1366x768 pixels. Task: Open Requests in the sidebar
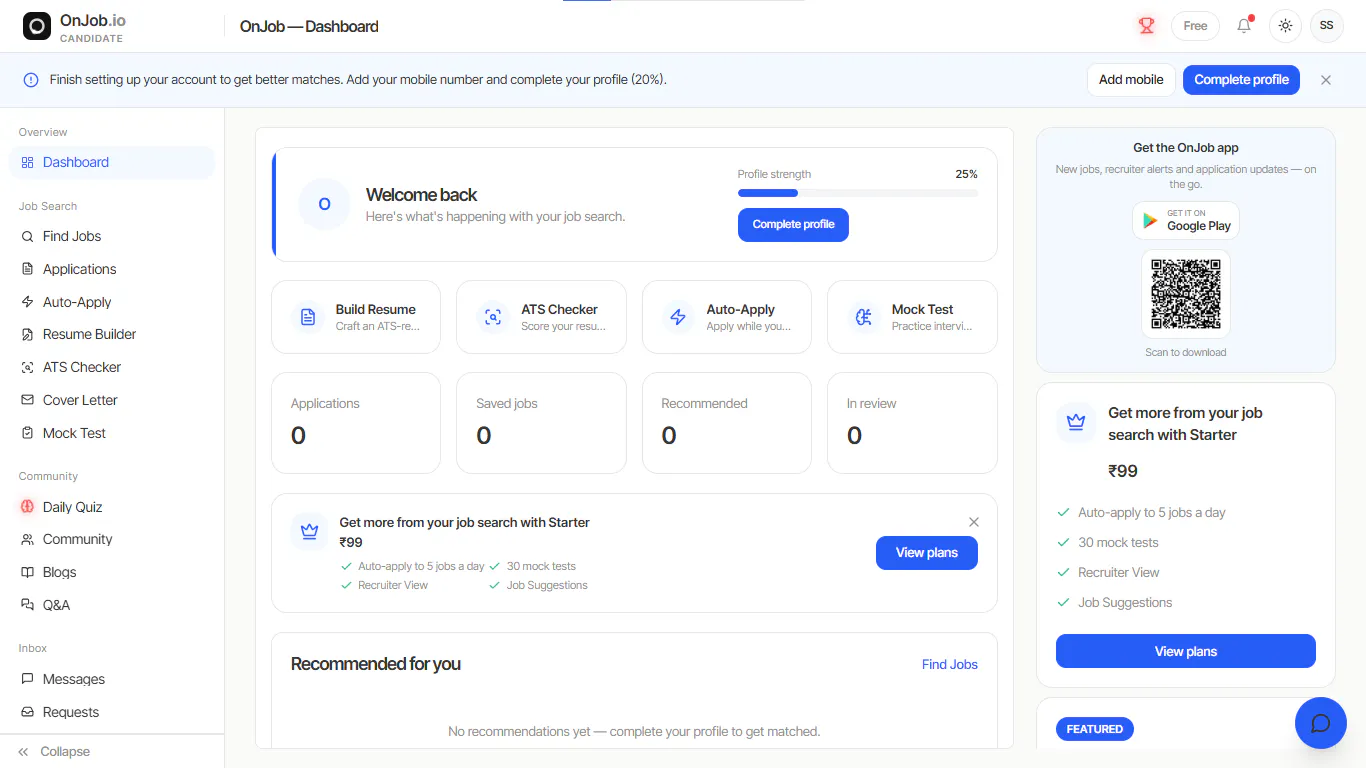click(x=112, y=712)
